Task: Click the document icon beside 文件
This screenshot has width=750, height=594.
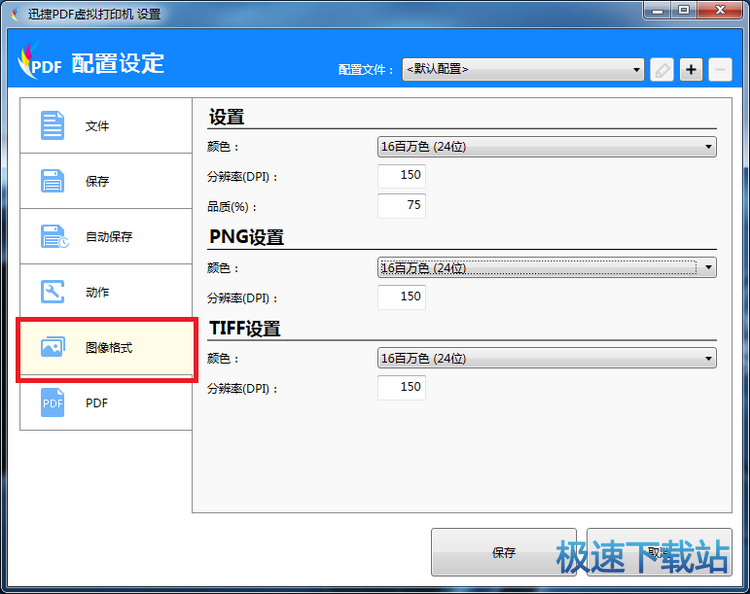Action: click(x=52, y=125)
